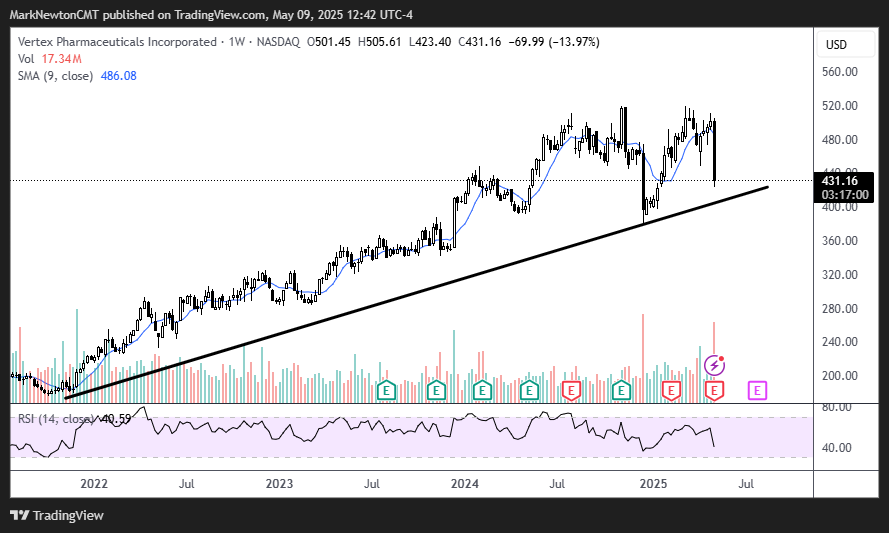The width and height of the screenshot is (889, 533).
Task: Click the 480.00 price axis label
Action: [x=840, y=139]
